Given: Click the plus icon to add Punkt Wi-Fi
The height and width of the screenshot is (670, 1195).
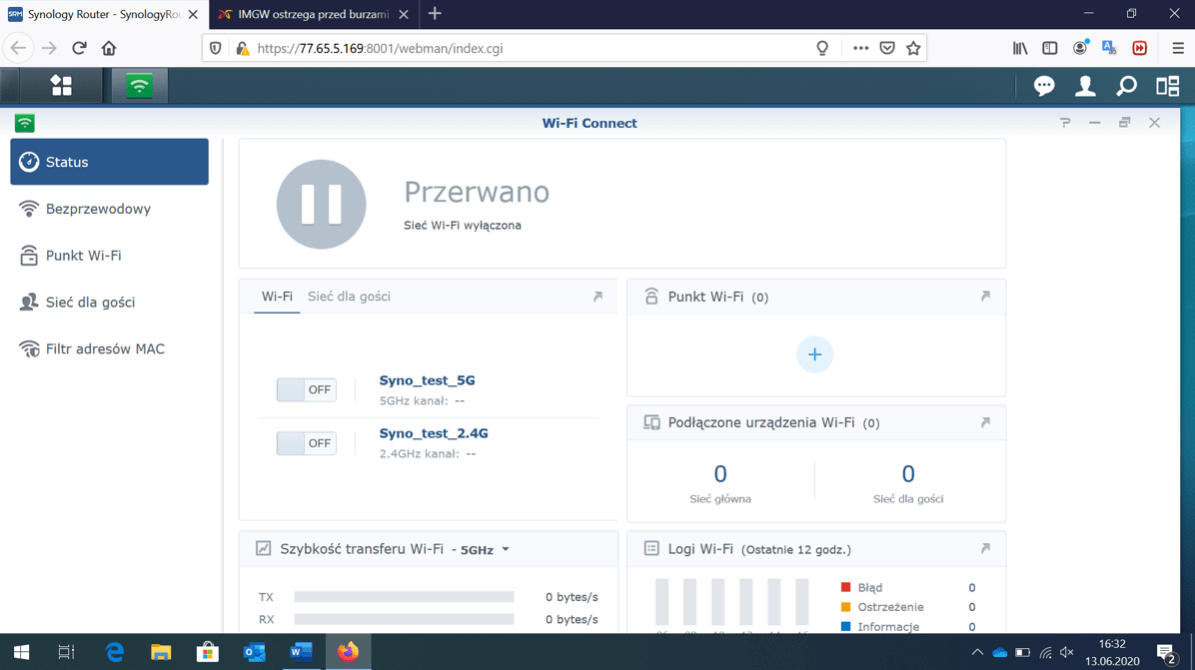Looking at the screenshot, I should click(814, 355).
